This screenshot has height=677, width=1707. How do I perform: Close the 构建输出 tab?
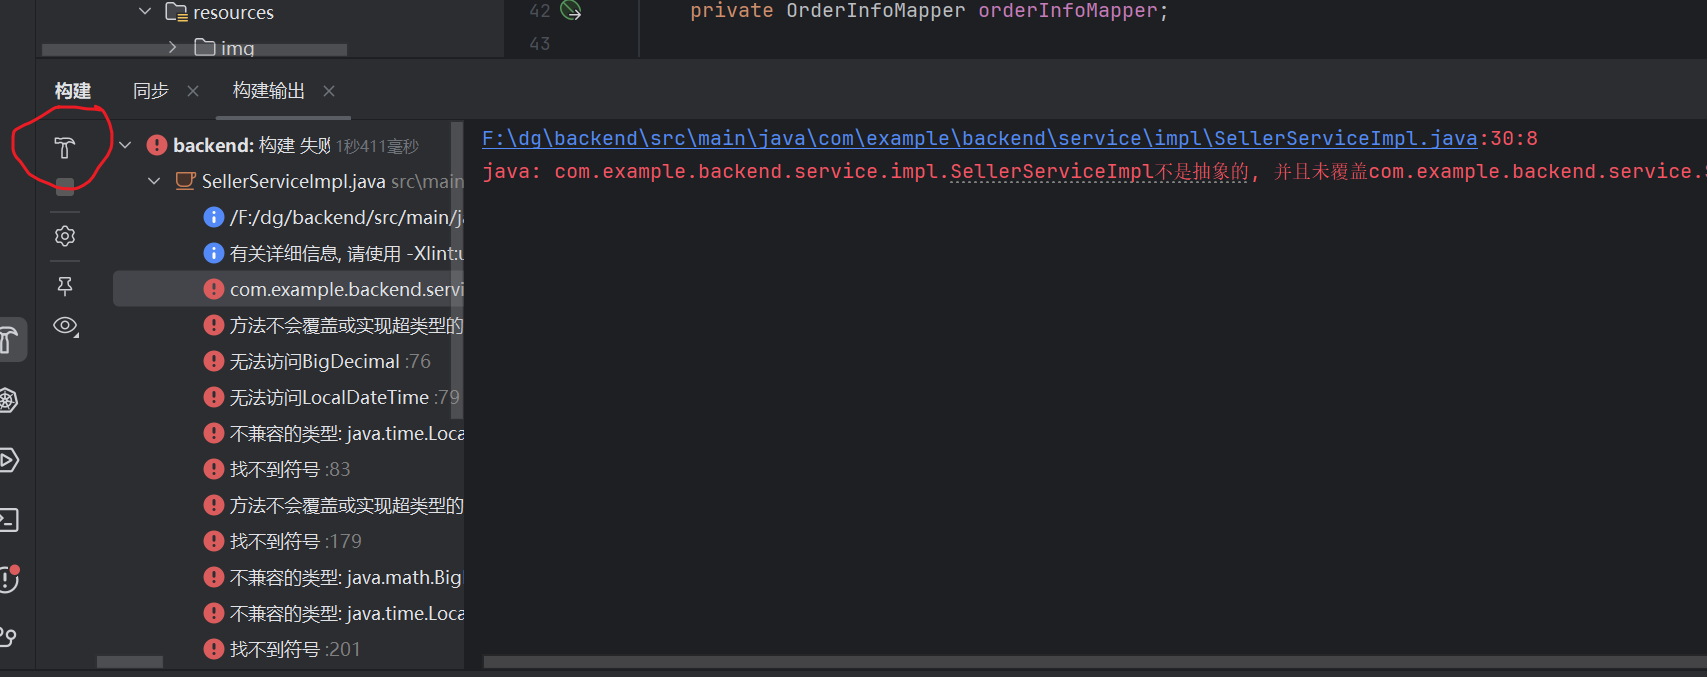[x=329, y=91]
